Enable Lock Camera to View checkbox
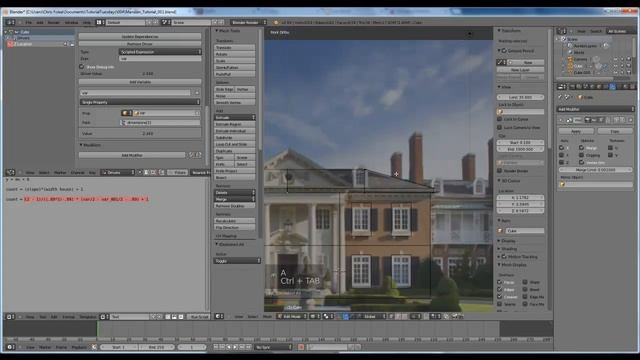Screen dimensions: 640x360 [500, 127]
